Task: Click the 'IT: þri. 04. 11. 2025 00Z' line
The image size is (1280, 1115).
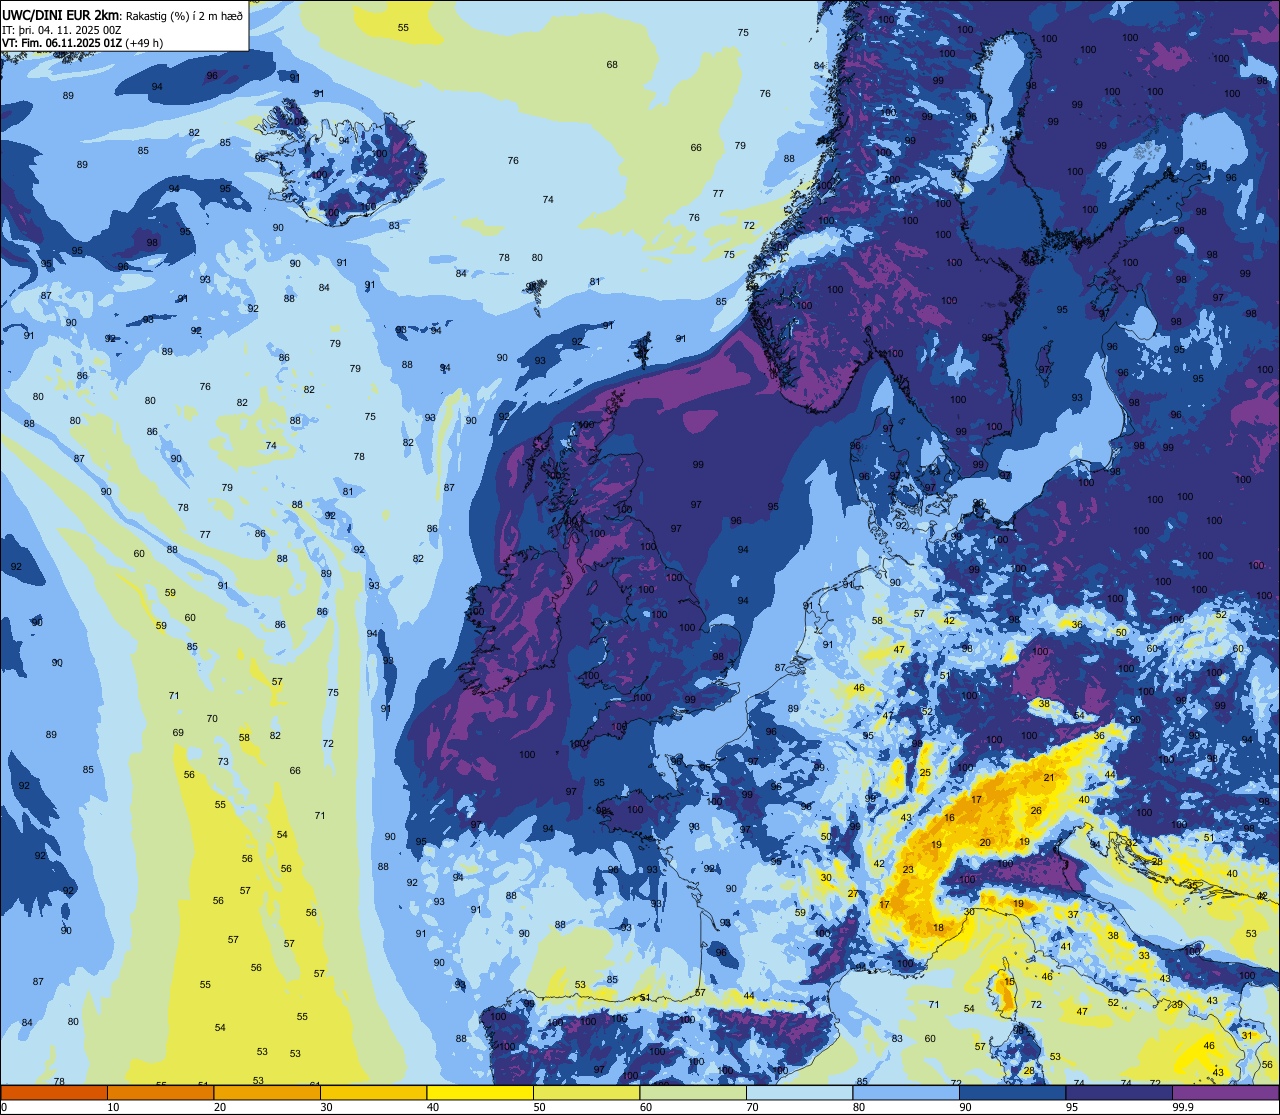Action: pyautogui.click(x=62, y=29)
